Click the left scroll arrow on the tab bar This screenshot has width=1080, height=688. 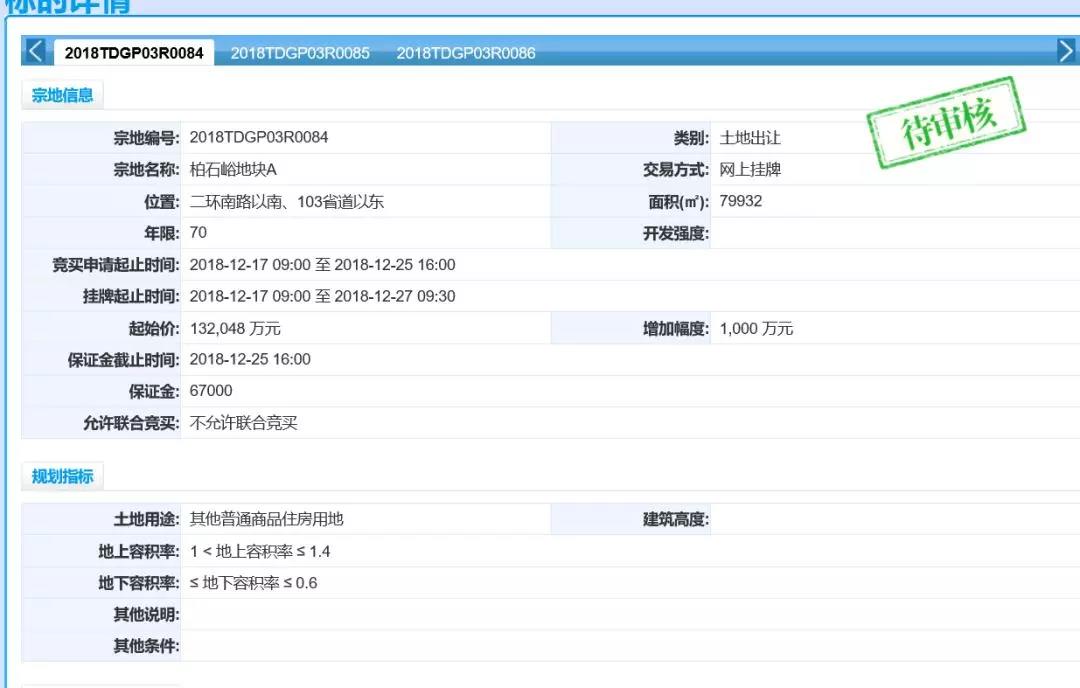click(35, 51)
